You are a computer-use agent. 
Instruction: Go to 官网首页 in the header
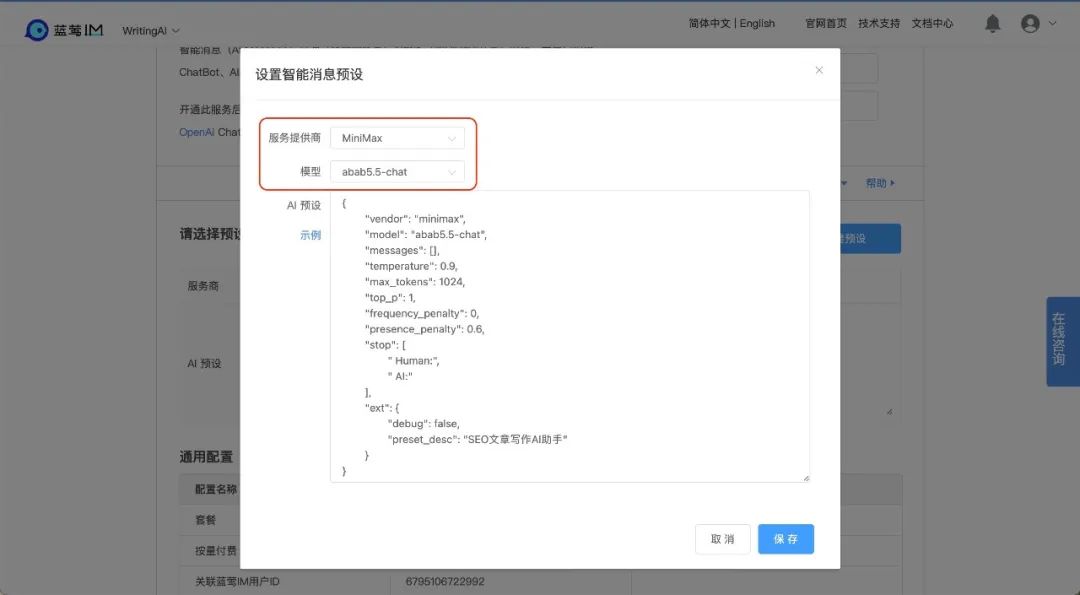click(x=825, y=23)
